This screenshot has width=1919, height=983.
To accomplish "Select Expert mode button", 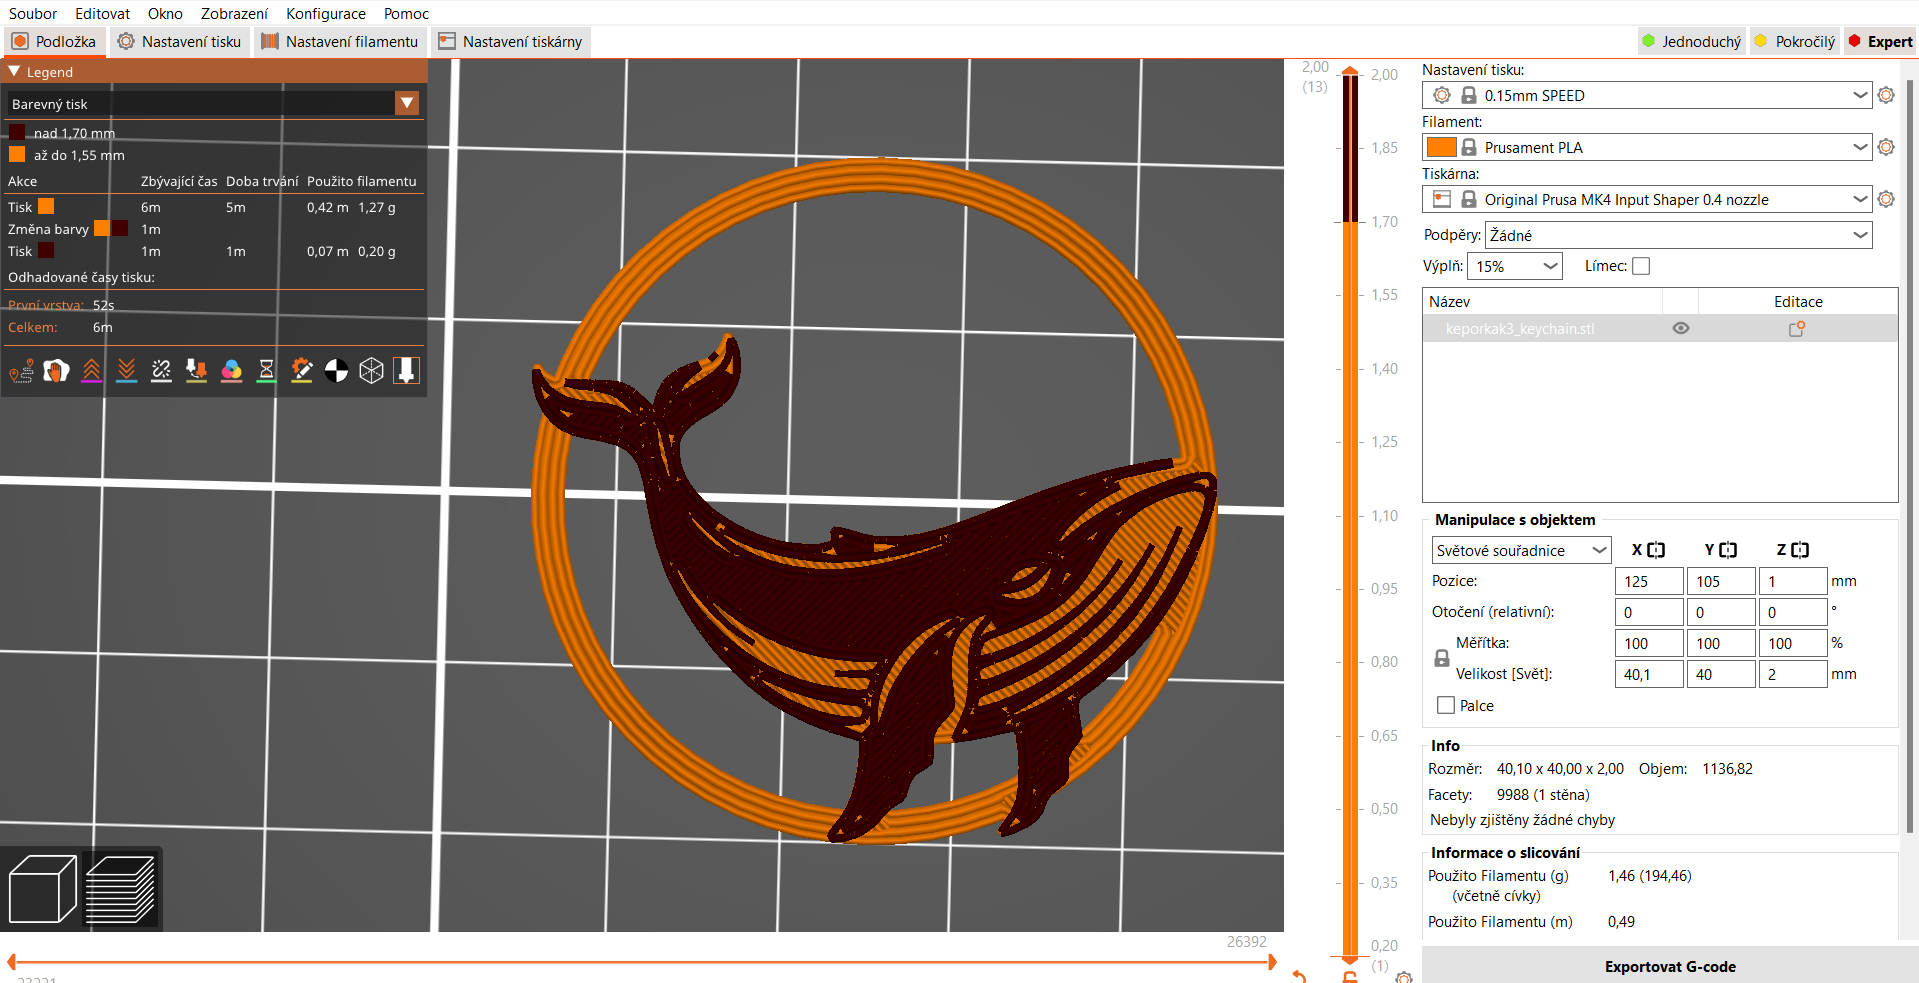I will [x=1879, y=41].
